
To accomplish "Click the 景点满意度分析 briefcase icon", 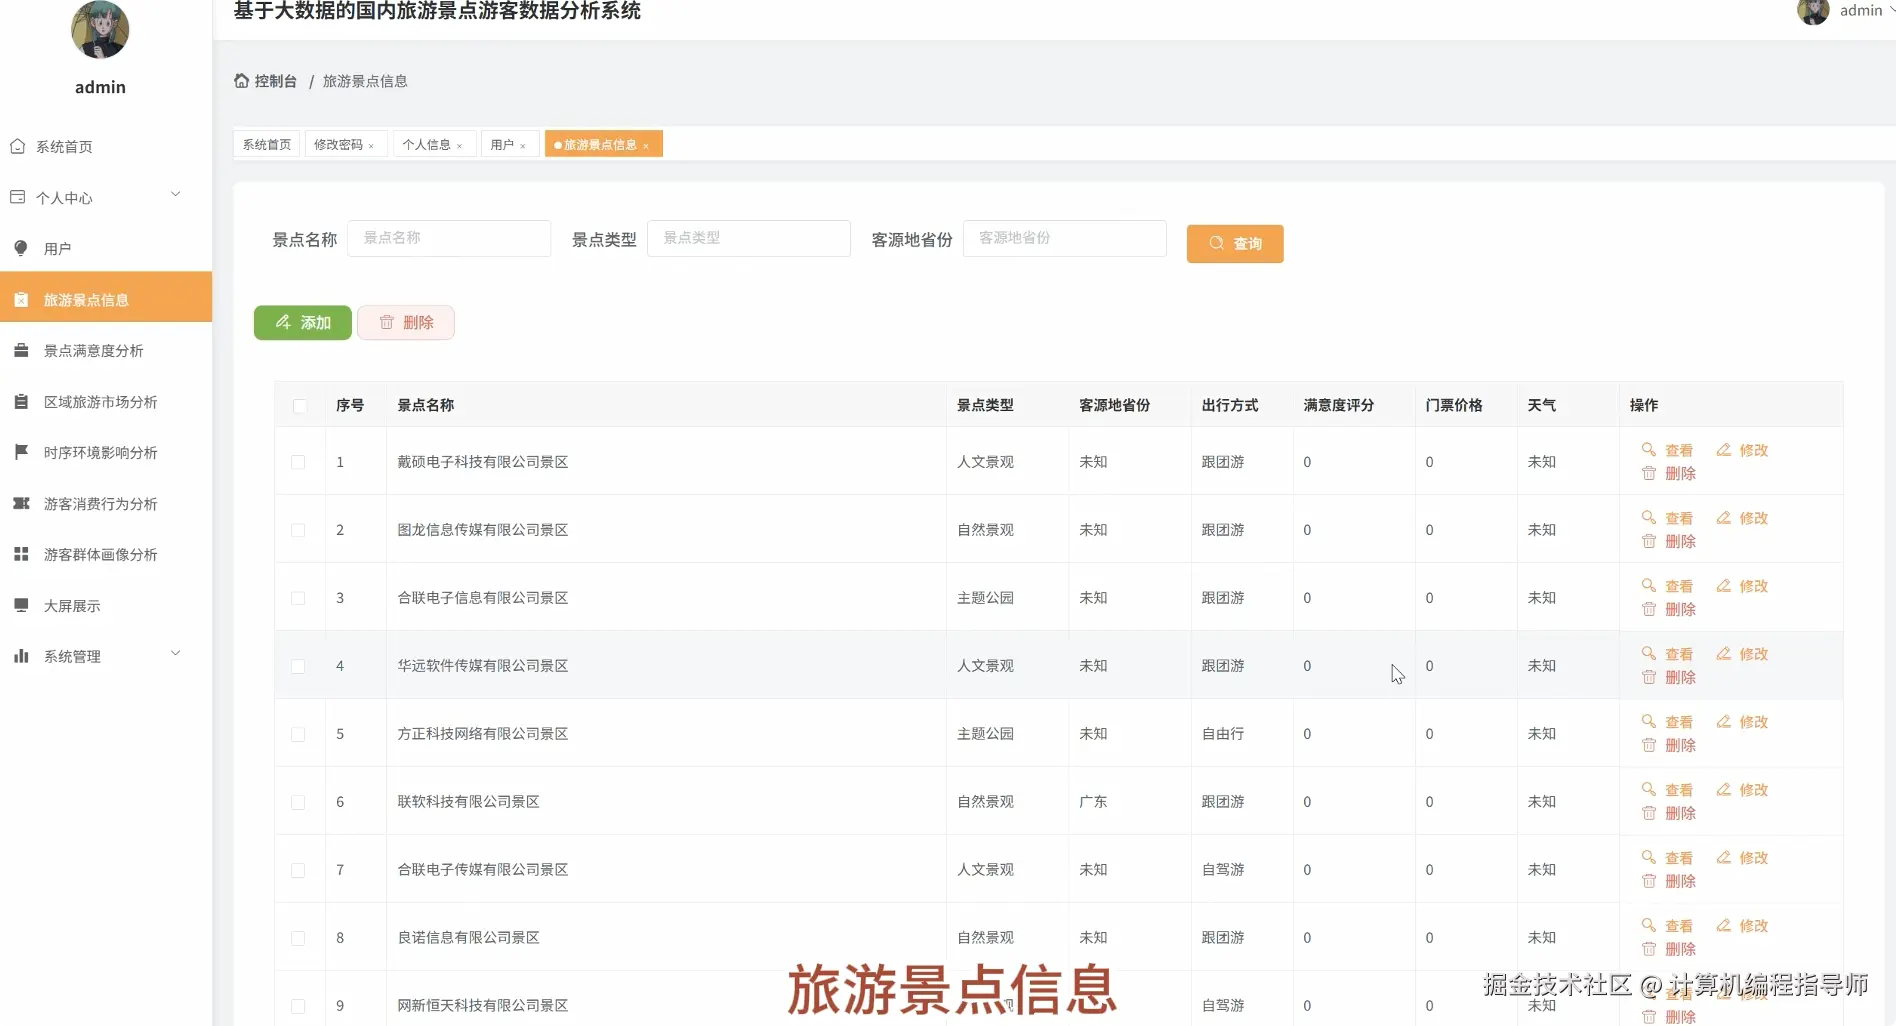I will pos(21,350).
